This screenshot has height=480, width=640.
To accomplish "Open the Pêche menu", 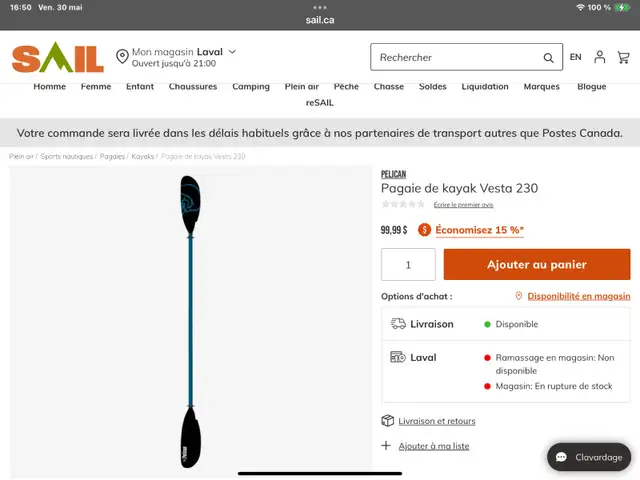I will (346, 87).
